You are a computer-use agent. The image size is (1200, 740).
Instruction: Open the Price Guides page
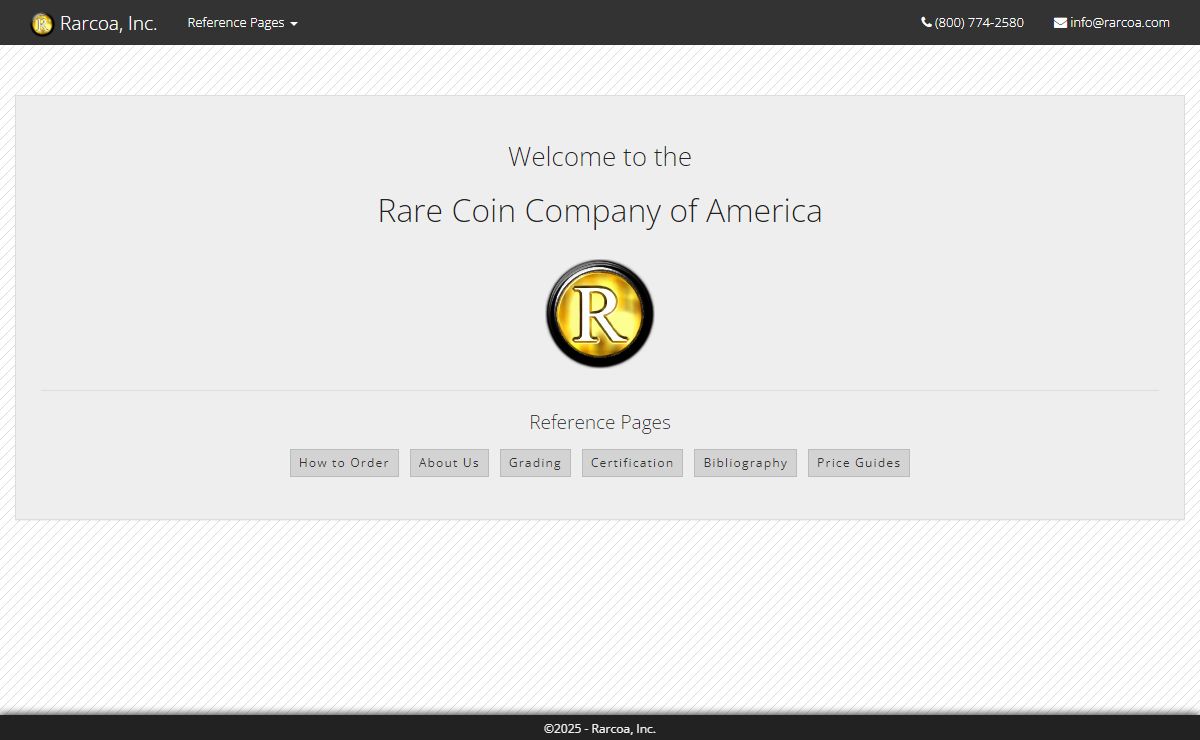click(x=859, y=463)
